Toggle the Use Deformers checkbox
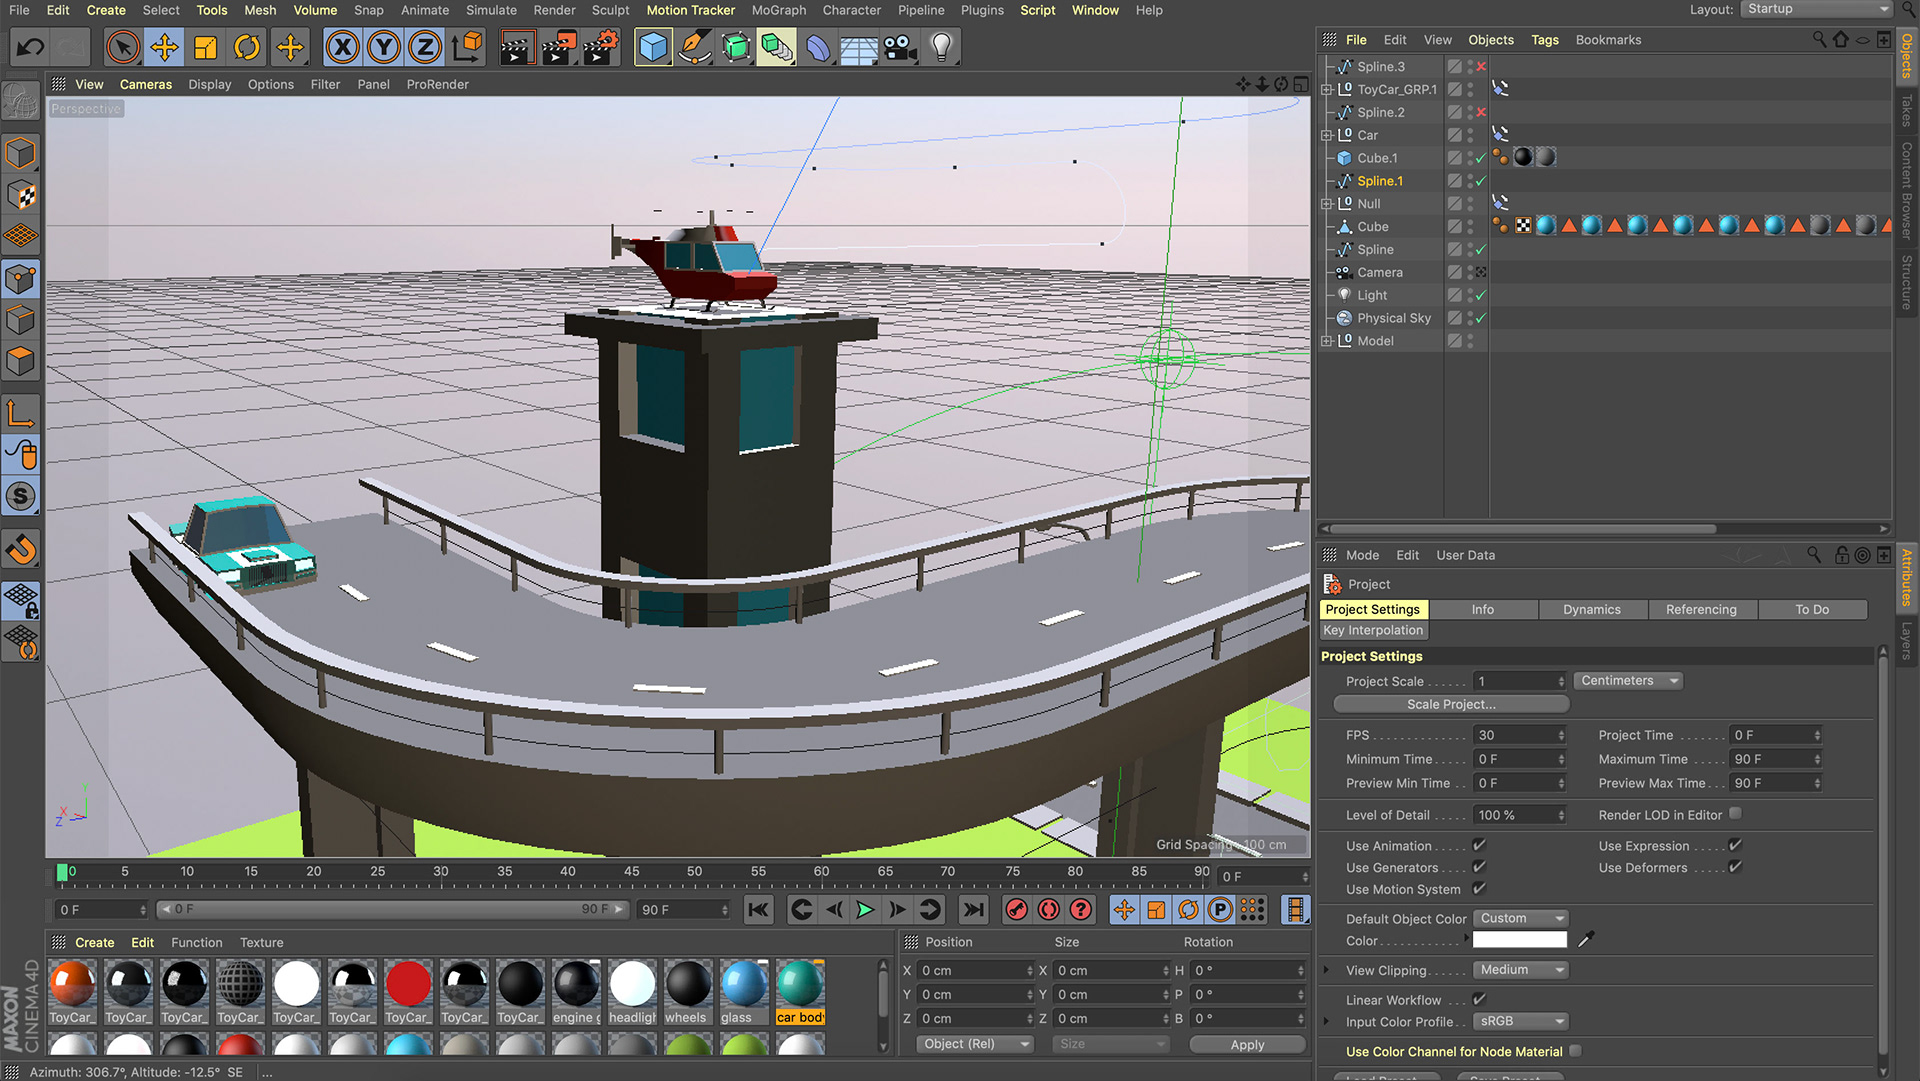1920x1081 pixels. click(1735, 867)
